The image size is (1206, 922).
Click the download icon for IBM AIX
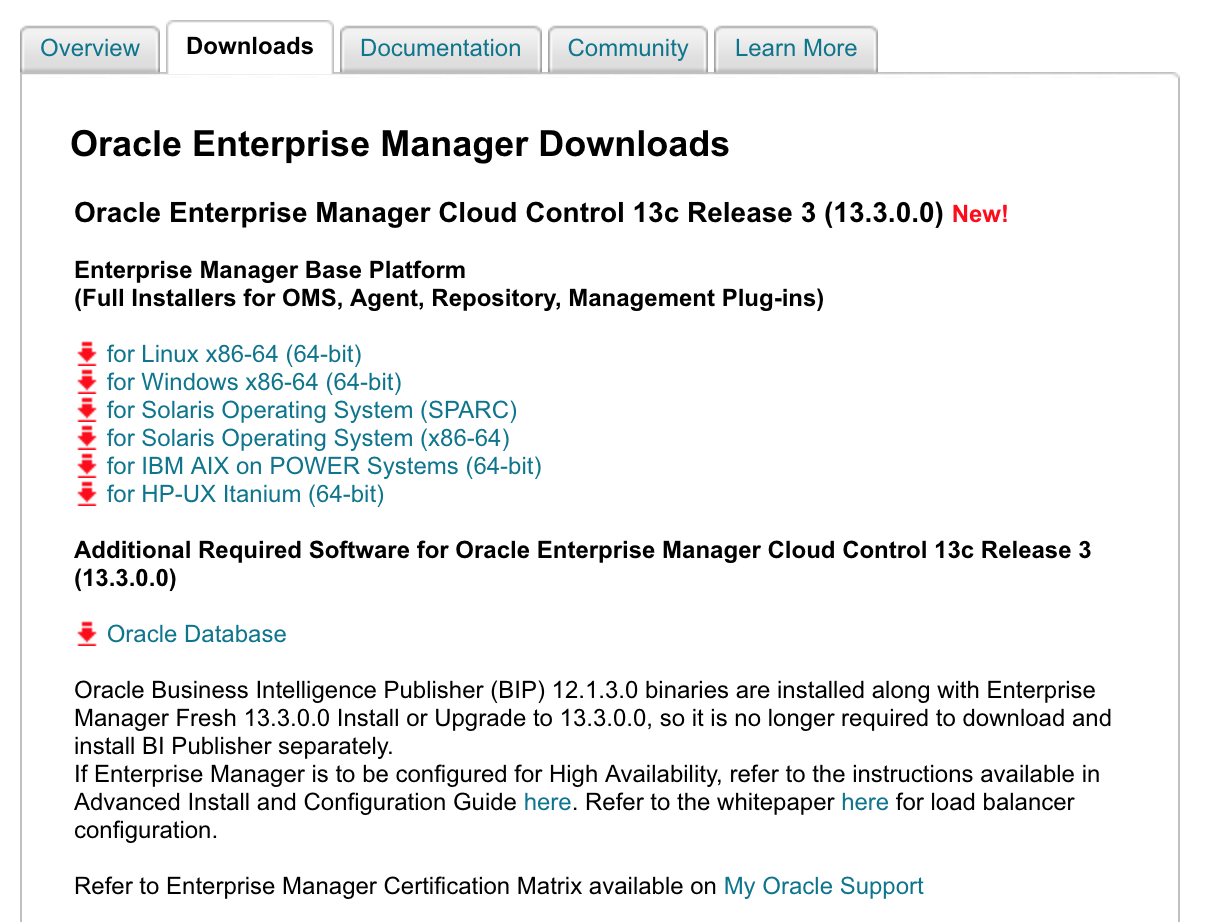coord(87,465)
